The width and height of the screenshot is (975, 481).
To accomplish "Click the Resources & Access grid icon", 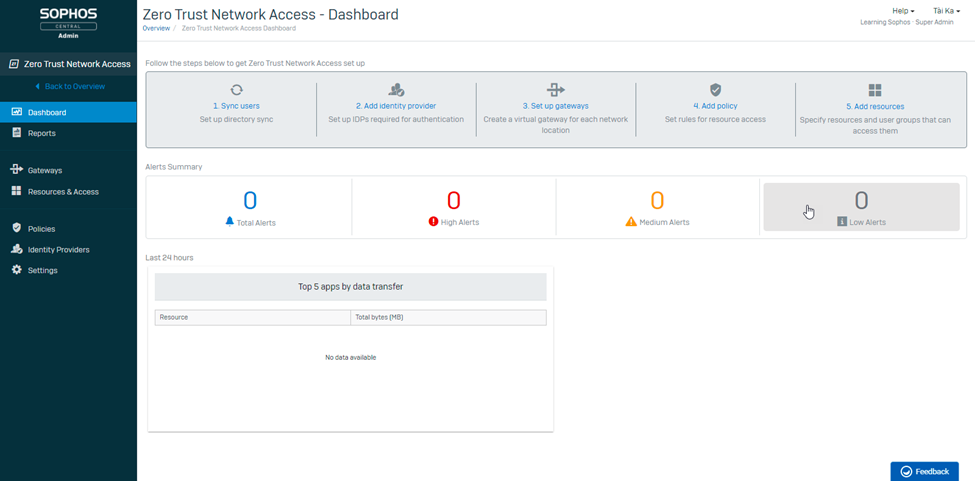I will point(17,191).
